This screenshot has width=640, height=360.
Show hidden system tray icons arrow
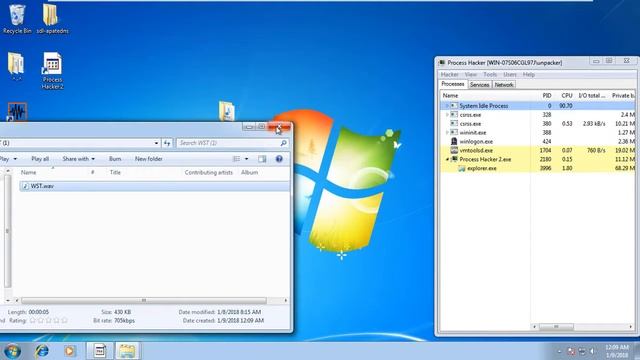[x=559, y=351]
